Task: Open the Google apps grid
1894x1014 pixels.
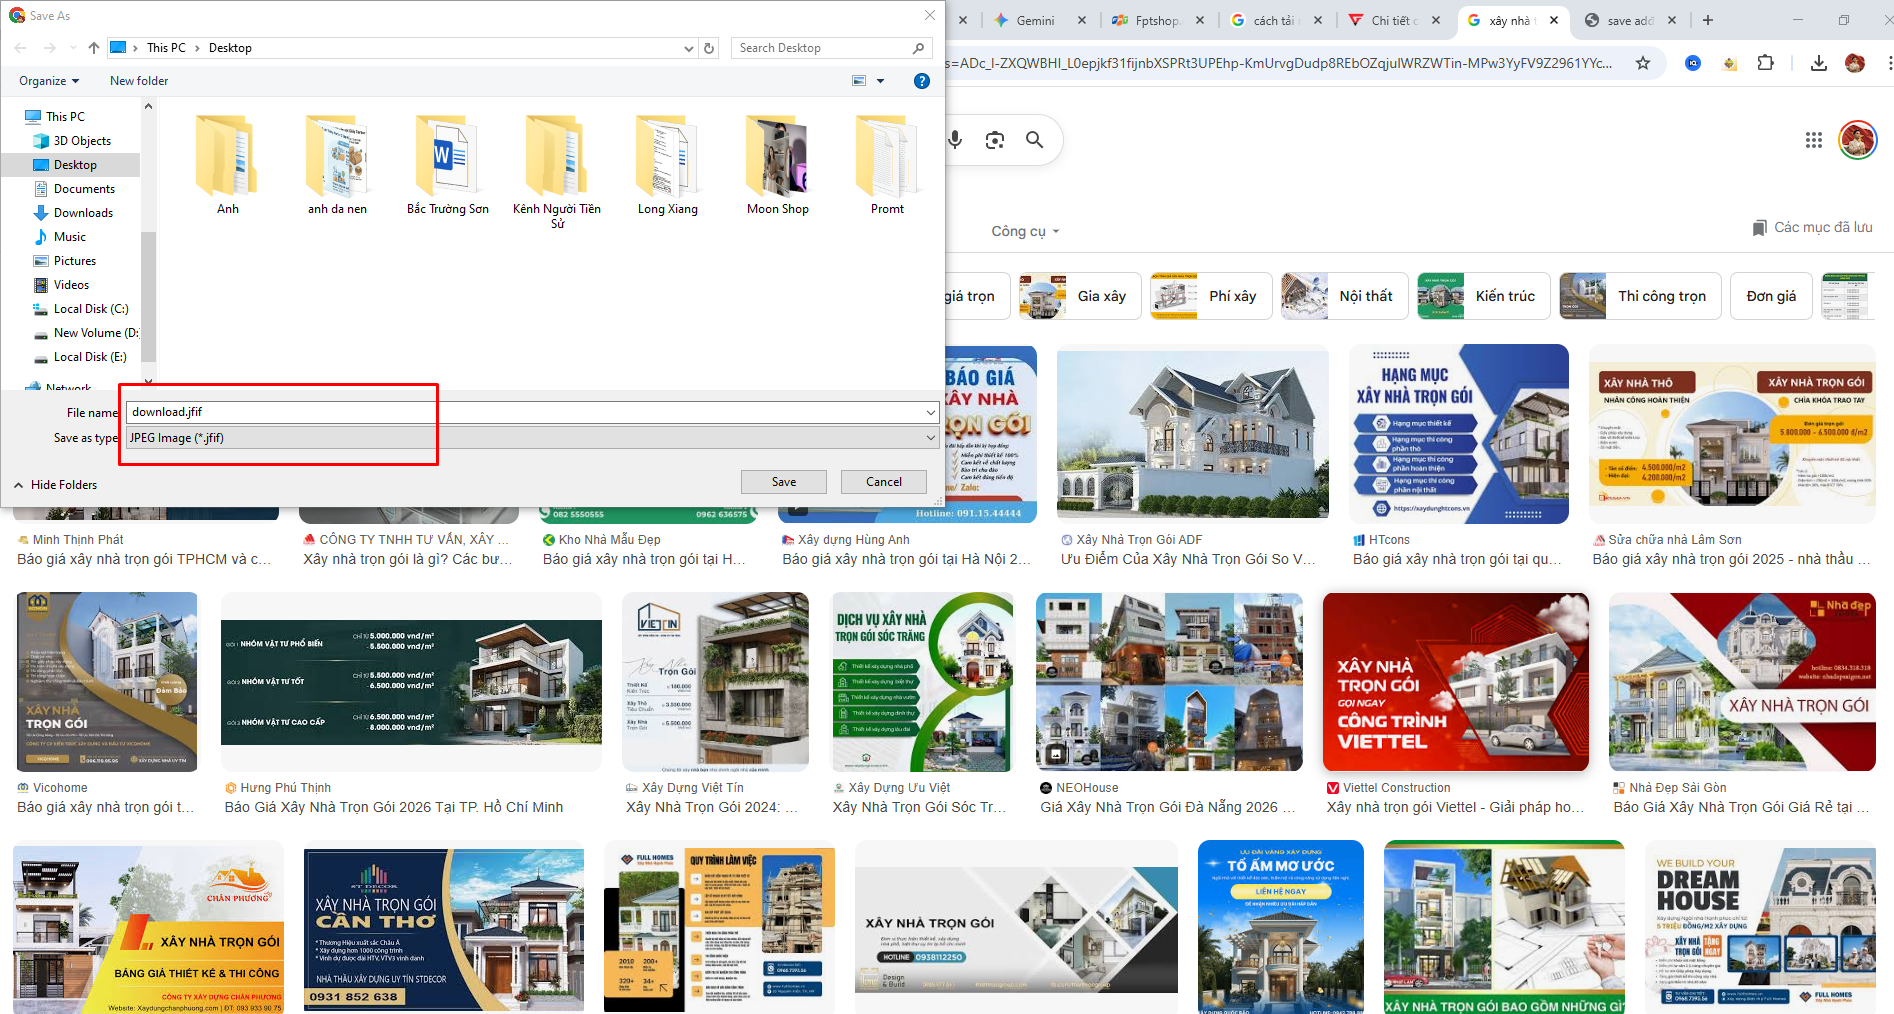Action: pyautogui.click(x=1813, y=140)
